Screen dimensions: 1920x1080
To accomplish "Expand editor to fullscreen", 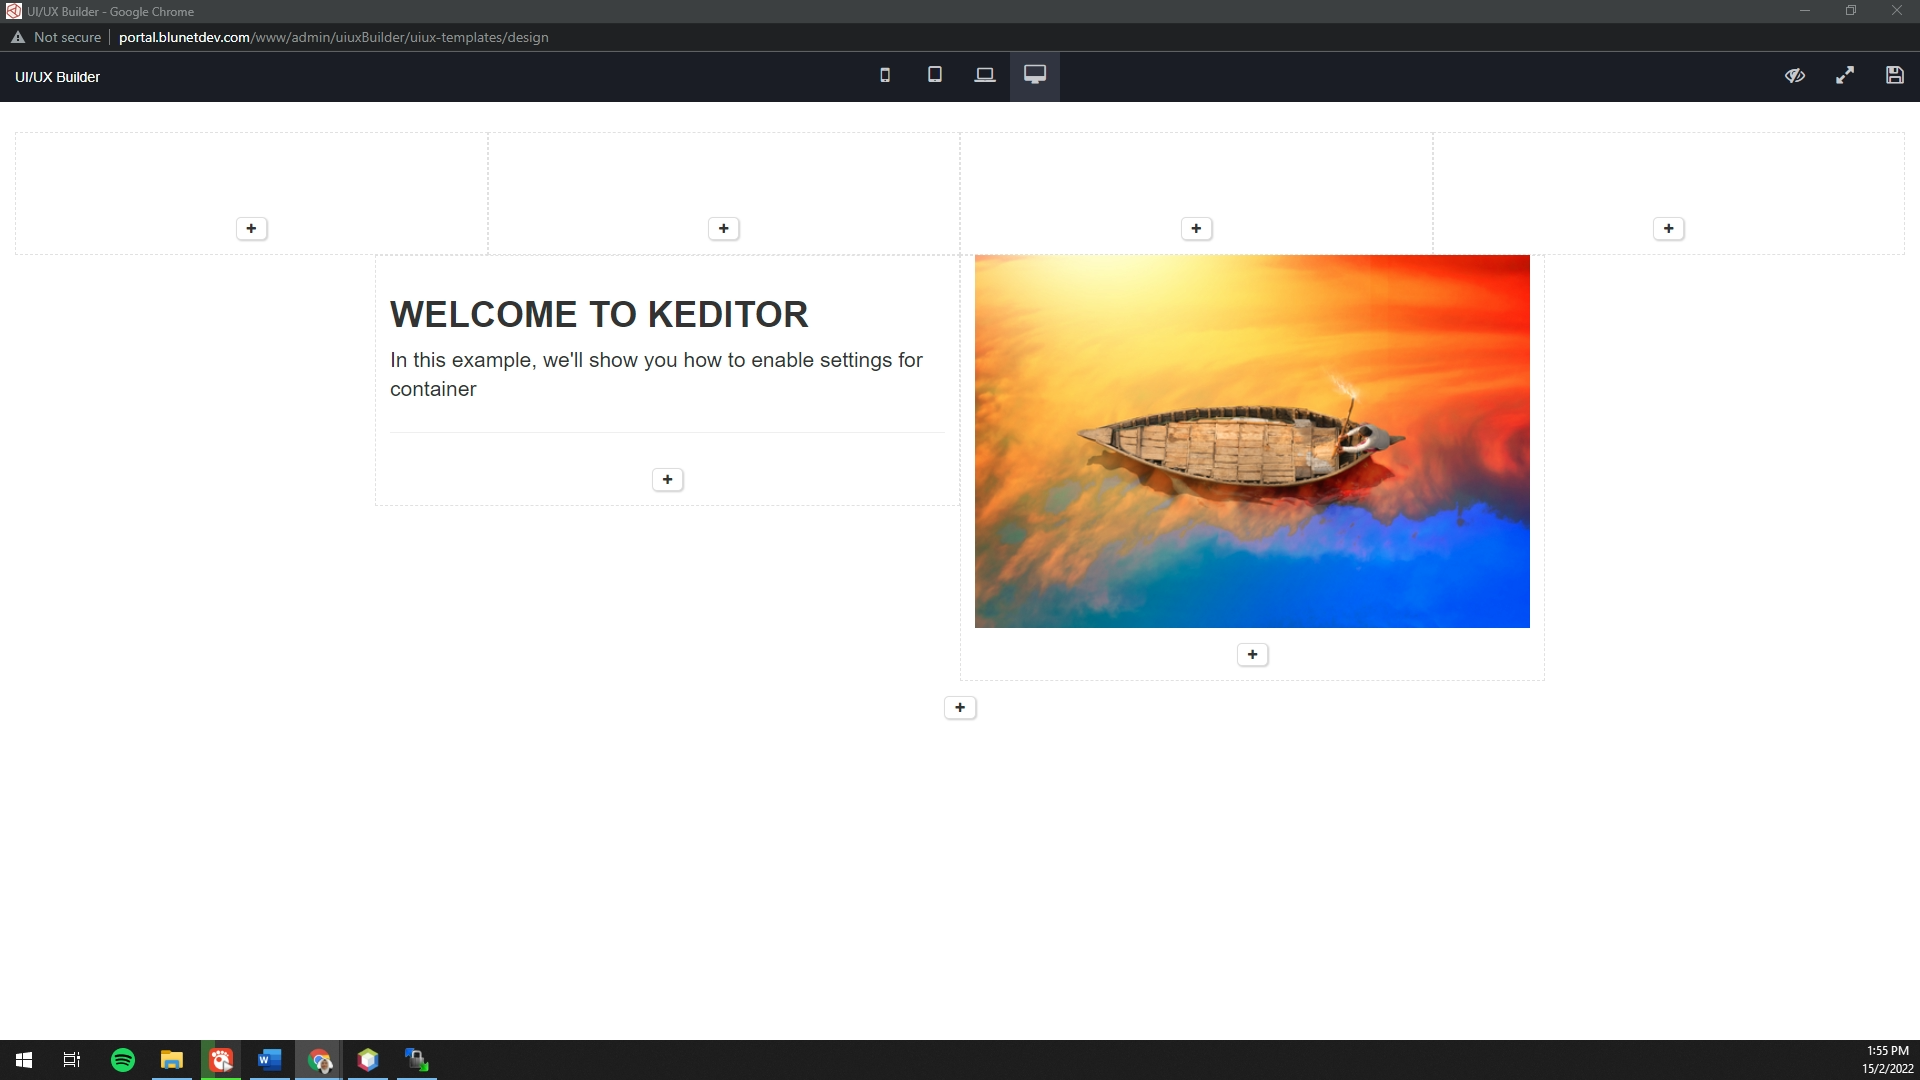I will coord(1845,76).
